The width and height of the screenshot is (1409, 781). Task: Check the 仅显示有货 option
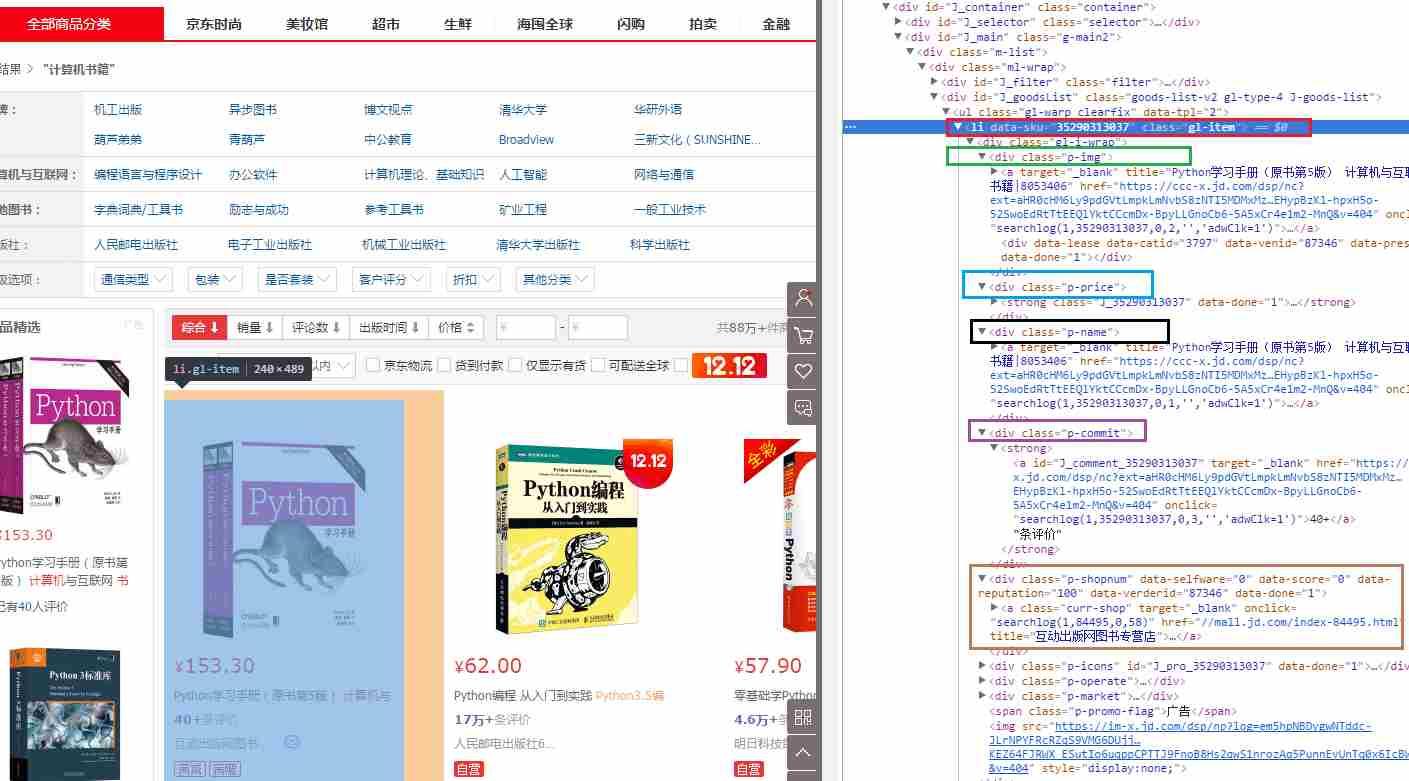(x=516, y=366)
